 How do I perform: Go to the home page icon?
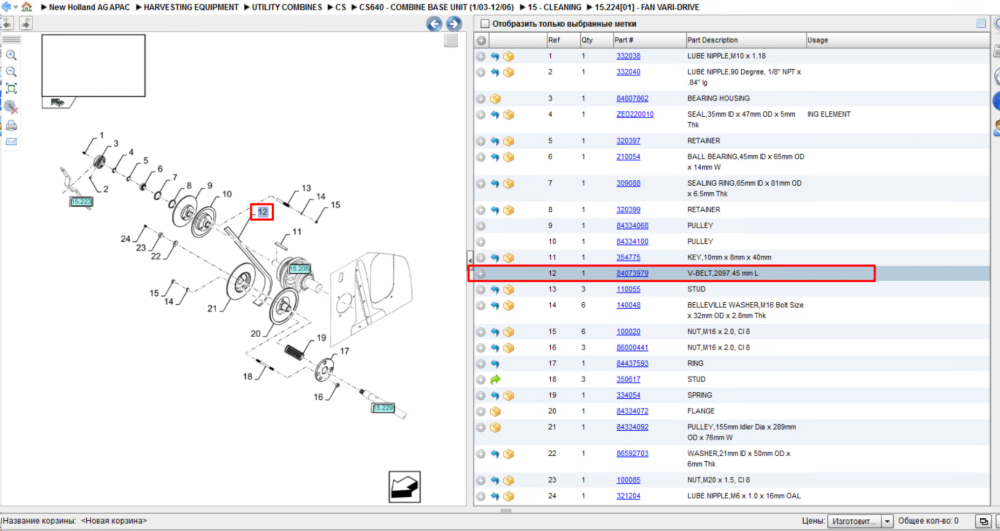[26, 7]
